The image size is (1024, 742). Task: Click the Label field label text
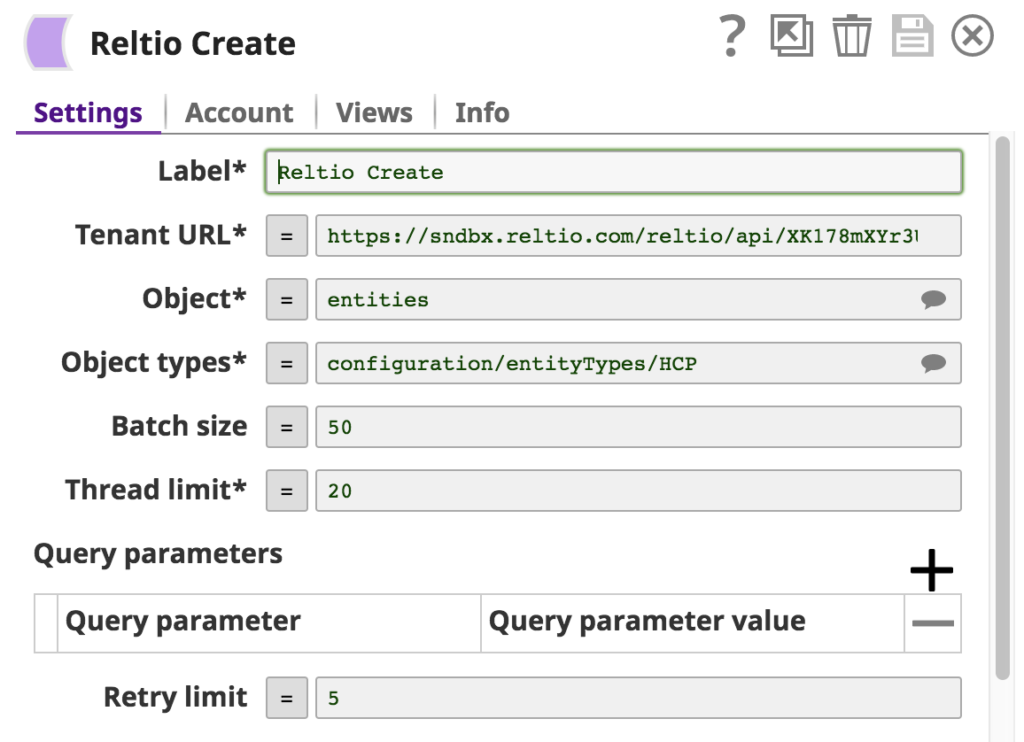tap(202, 171)
